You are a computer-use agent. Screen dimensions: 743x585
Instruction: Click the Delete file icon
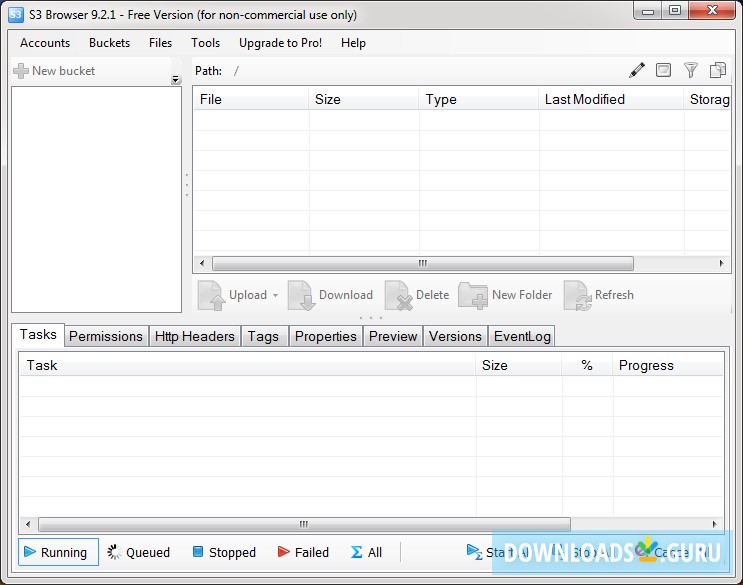pyautogui.click(x=399, y=296)
